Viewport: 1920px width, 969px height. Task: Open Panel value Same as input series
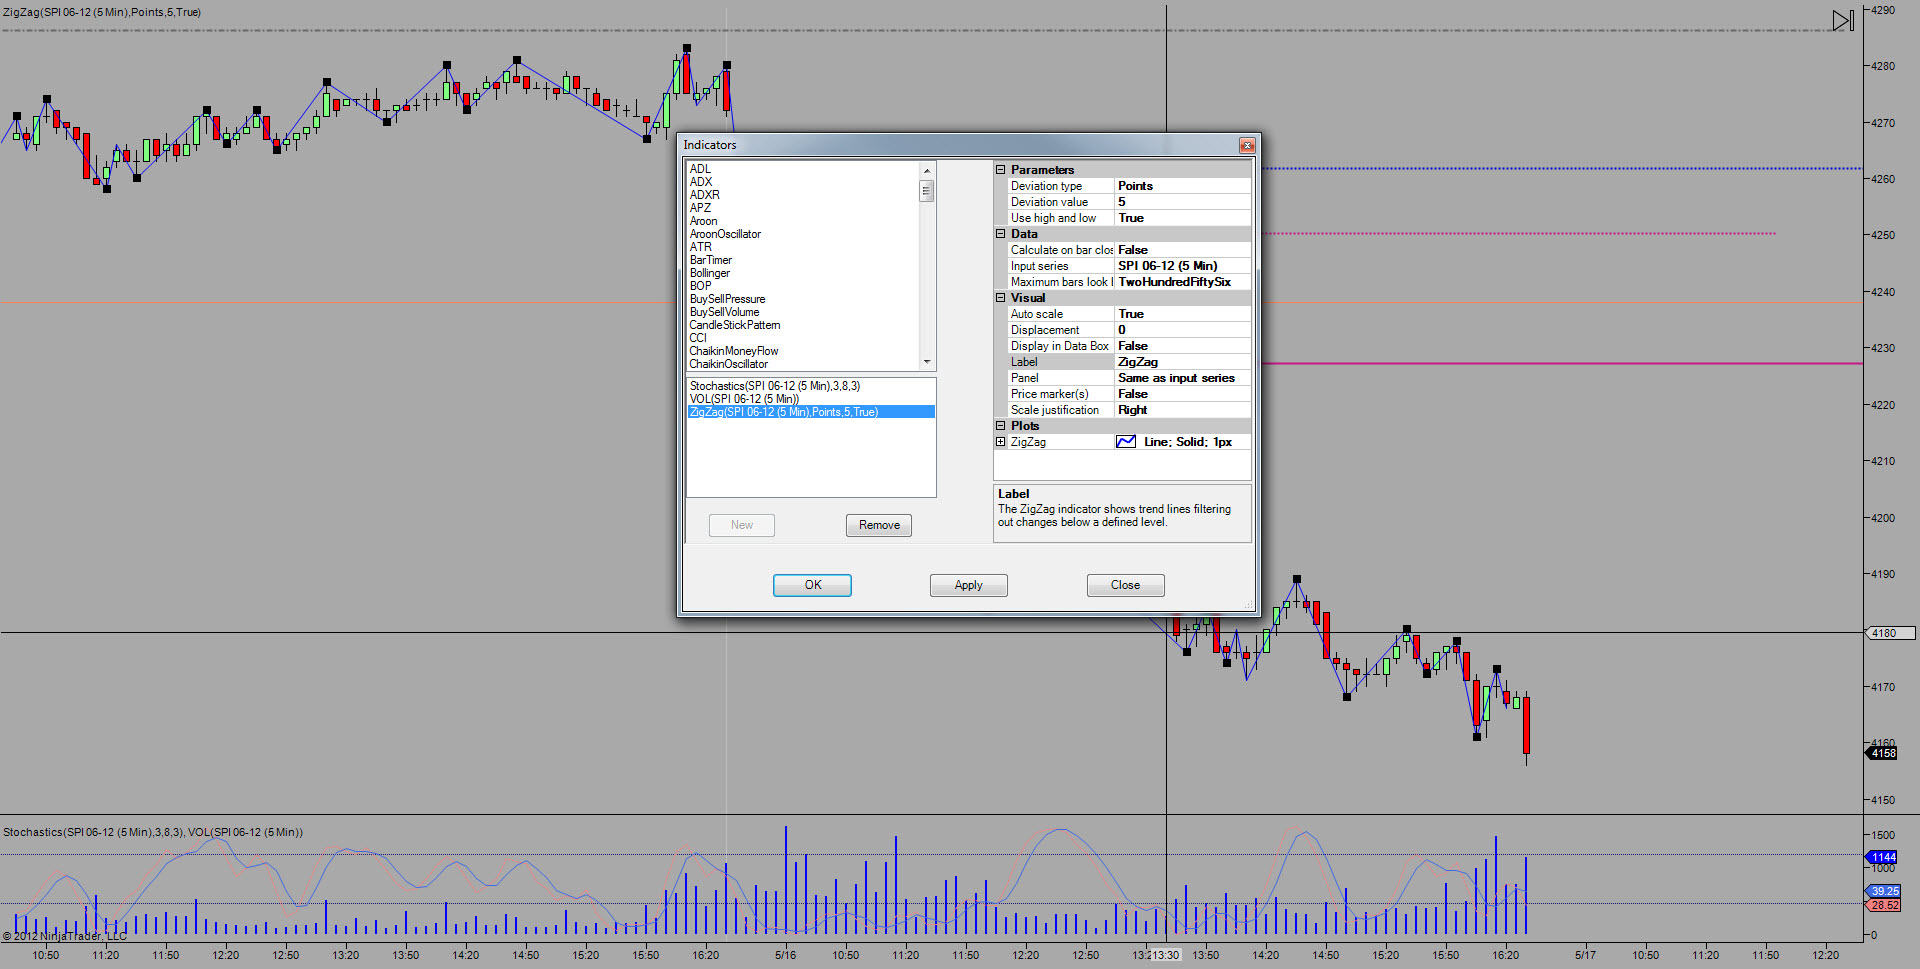coord(1182,378)
